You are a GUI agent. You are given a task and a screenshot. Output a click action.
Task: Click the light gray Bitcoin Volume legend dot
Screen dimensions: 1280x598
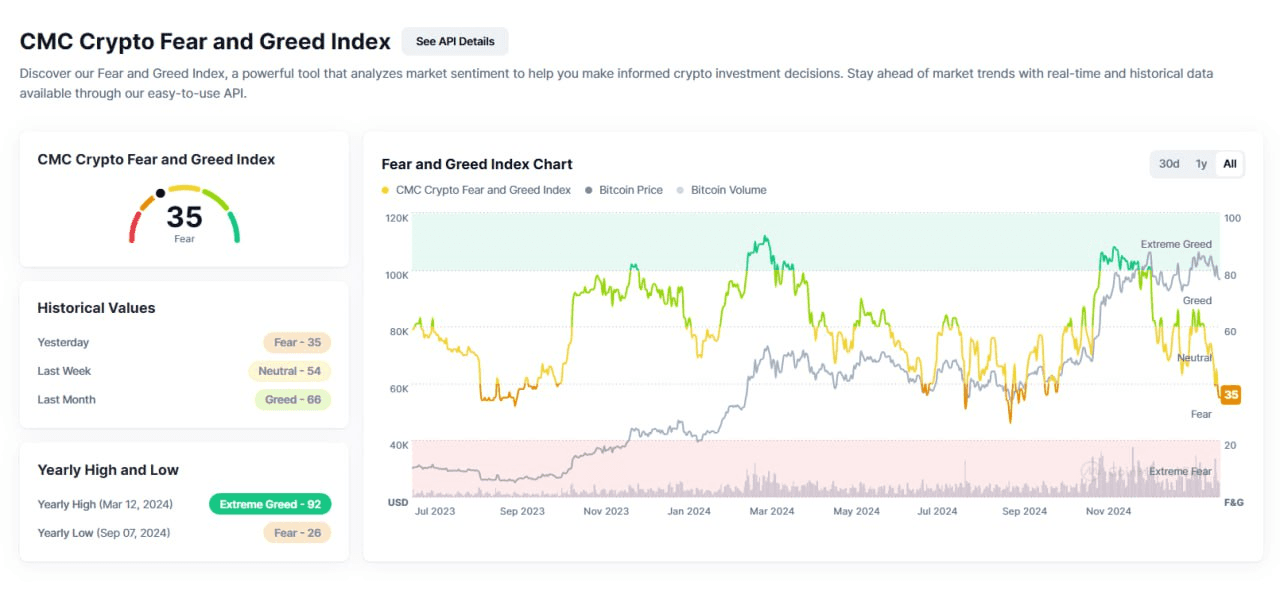pyautogui.click(x=681, y=190)
